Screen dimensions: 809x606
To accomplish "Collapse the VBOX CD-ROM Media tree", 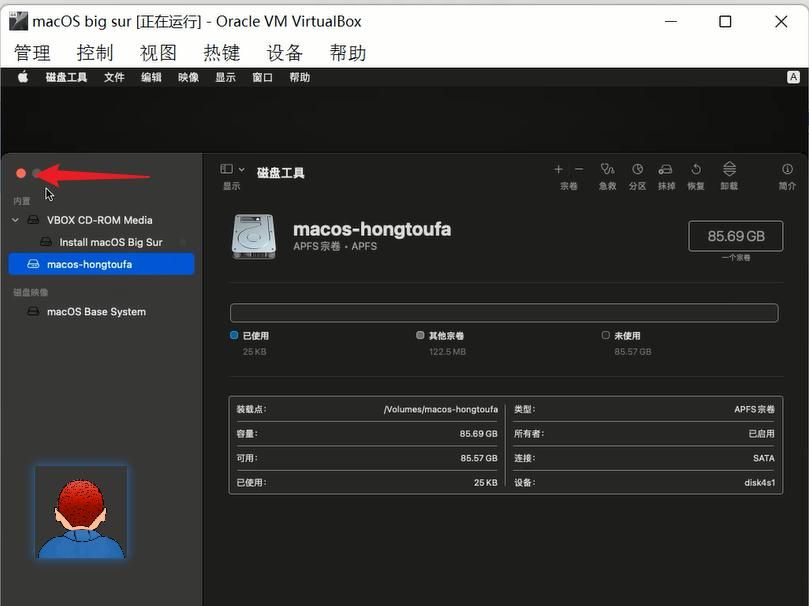I will pos(15,220).
